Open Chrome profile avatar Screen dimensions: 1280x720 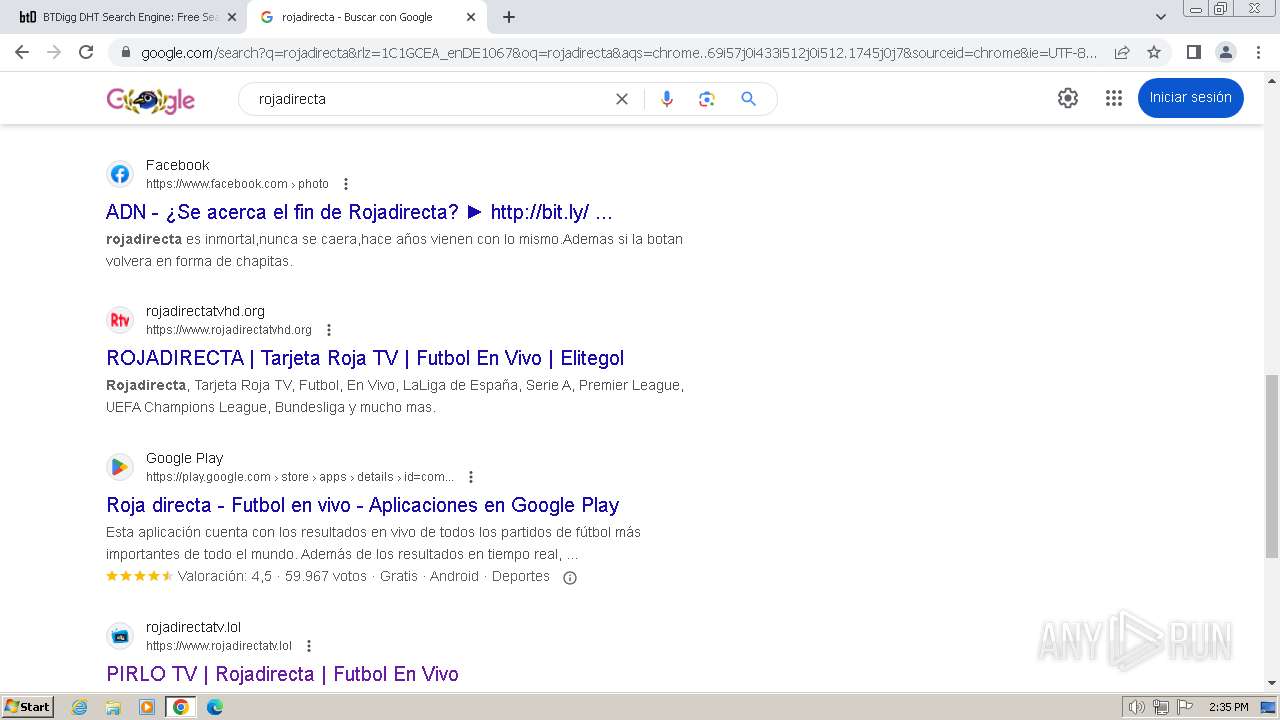point(1225,52)
